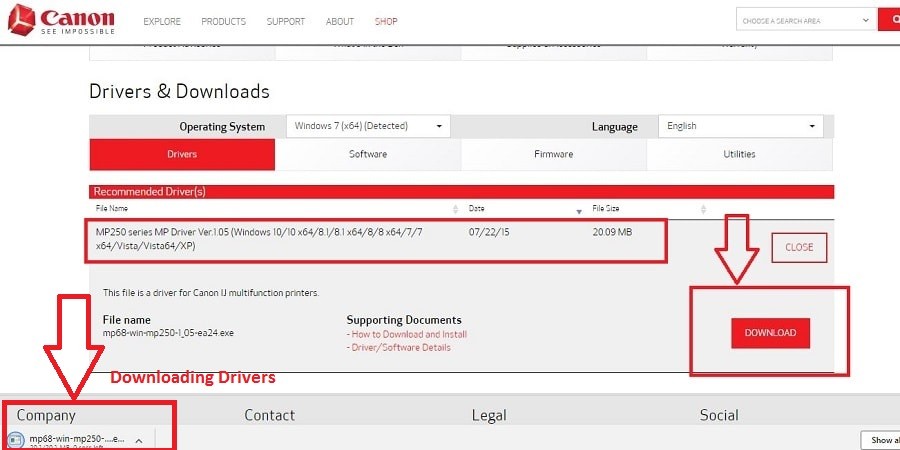This screenshot has width=900, height=450.
Task: Switch to the Utilities tab
Action: 739,154
